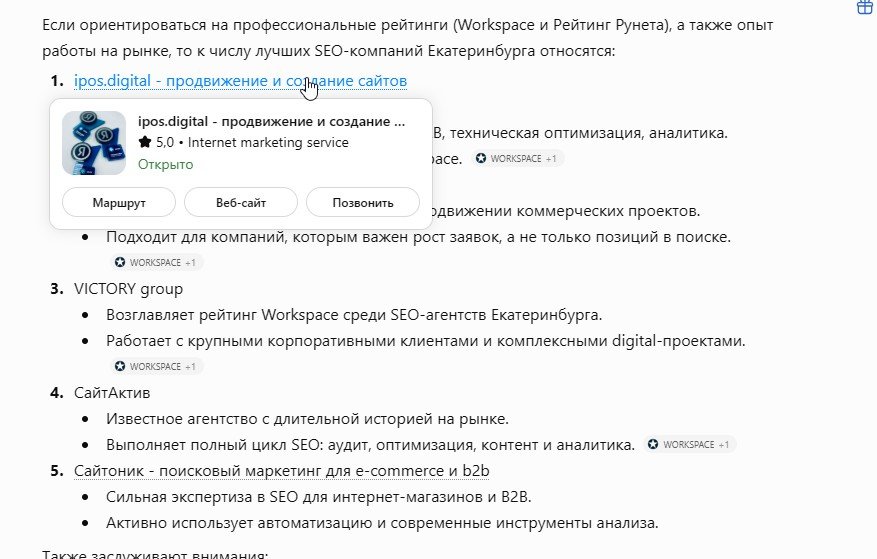Click the 'СайтАктив' list heading
This screenshot has width=877, height=559.
pos(112,393)
